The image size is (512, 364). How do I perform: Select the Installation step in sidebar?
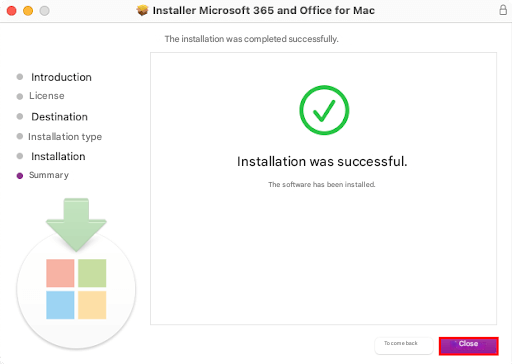tap(58, 156)
